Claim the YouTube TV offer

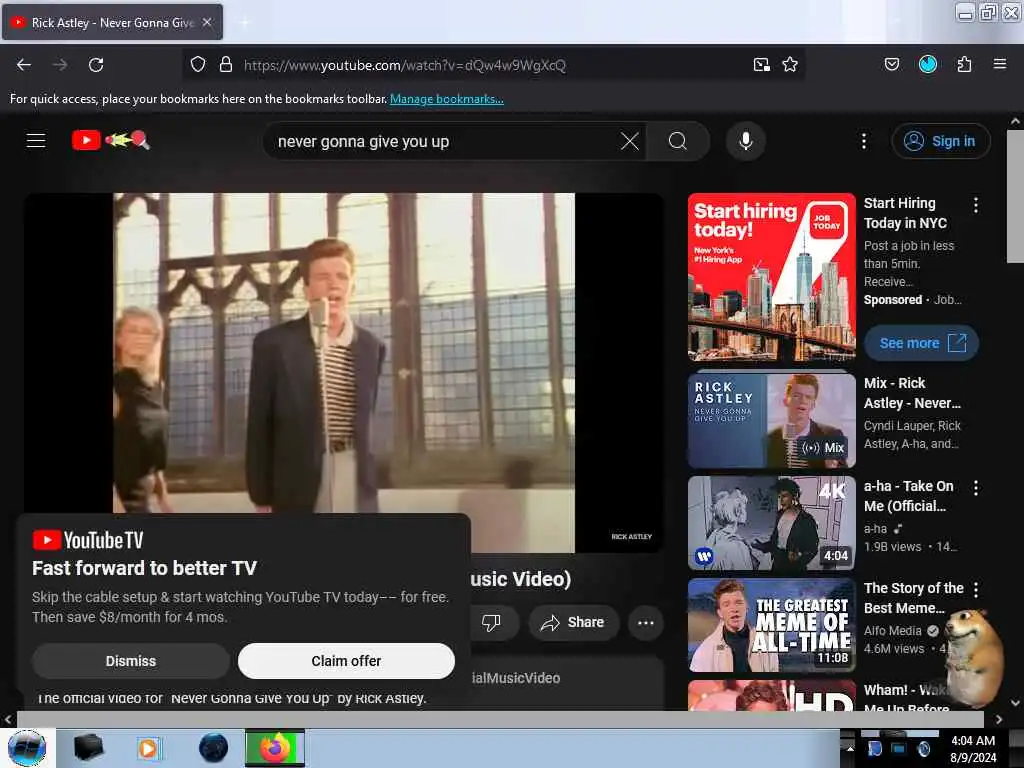click(346, 661)
